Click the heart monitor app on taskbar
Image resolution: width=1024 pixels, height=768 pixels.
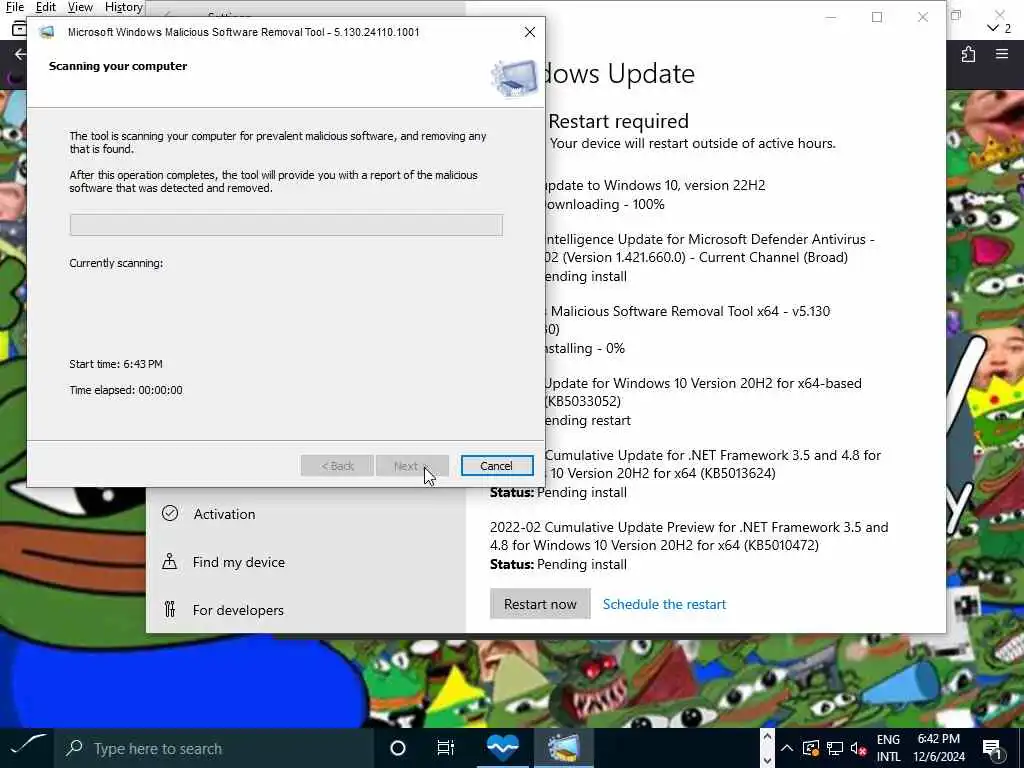click(502, 748)
